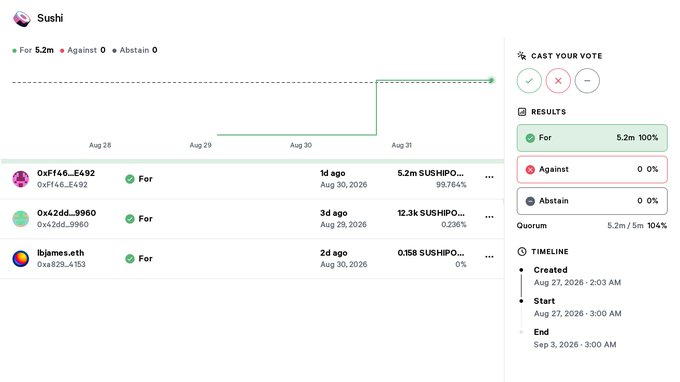
Task: Click the Aug 29 chart axis label
Action: pos(200,145)
